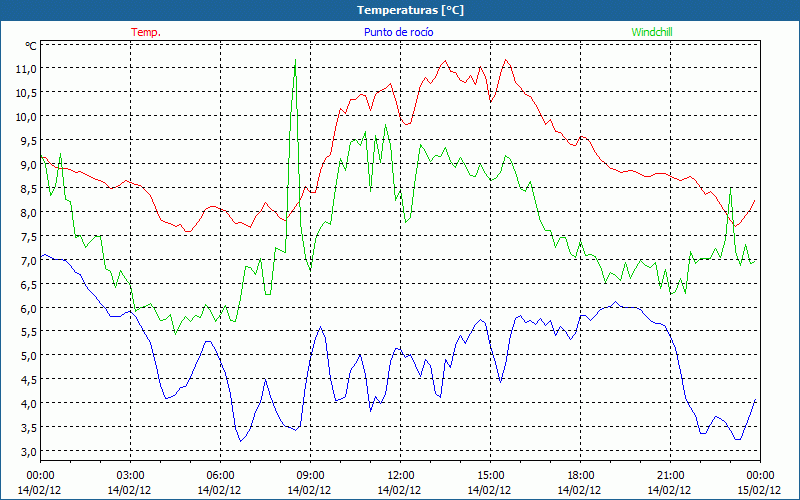
Task: Click the '15:00' time label on the x-axis
Action: coord(490,476)
